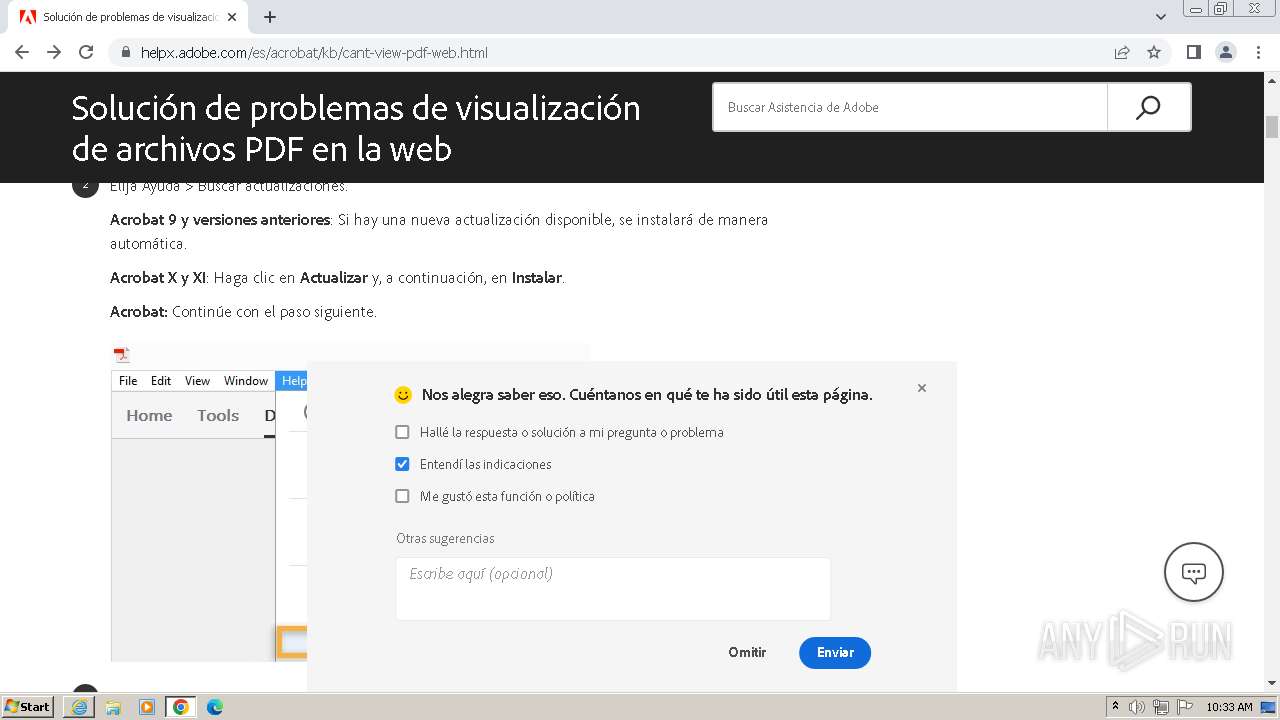Screen dimensions: 1280x720
Task: Click the volume speaker tray icon
Action: [1137, 707]
